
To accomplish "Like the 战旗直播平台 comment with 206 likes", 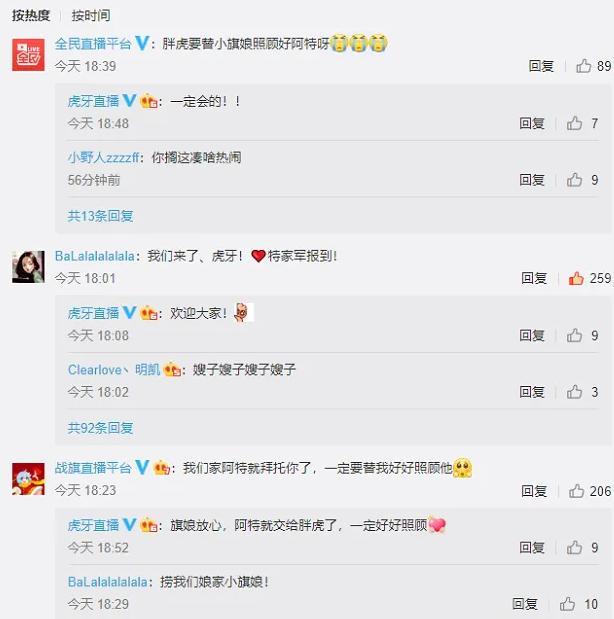I will pos(576,491).
